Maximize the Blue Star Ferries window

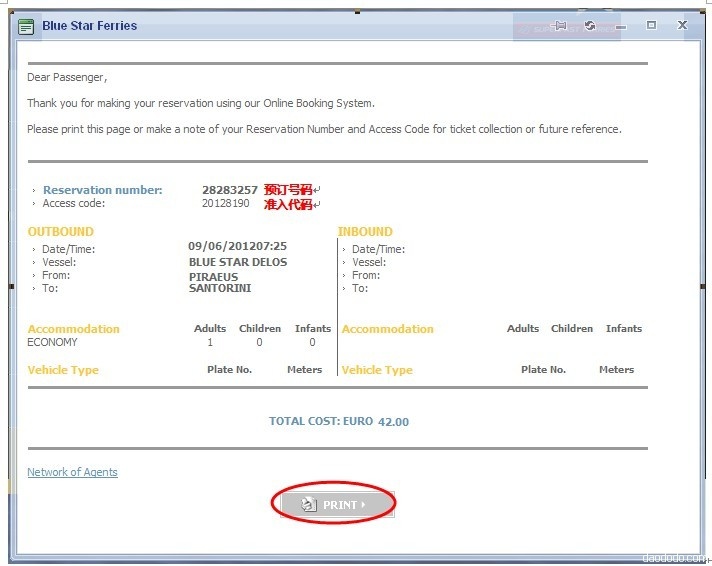click(x=651, y=25)
